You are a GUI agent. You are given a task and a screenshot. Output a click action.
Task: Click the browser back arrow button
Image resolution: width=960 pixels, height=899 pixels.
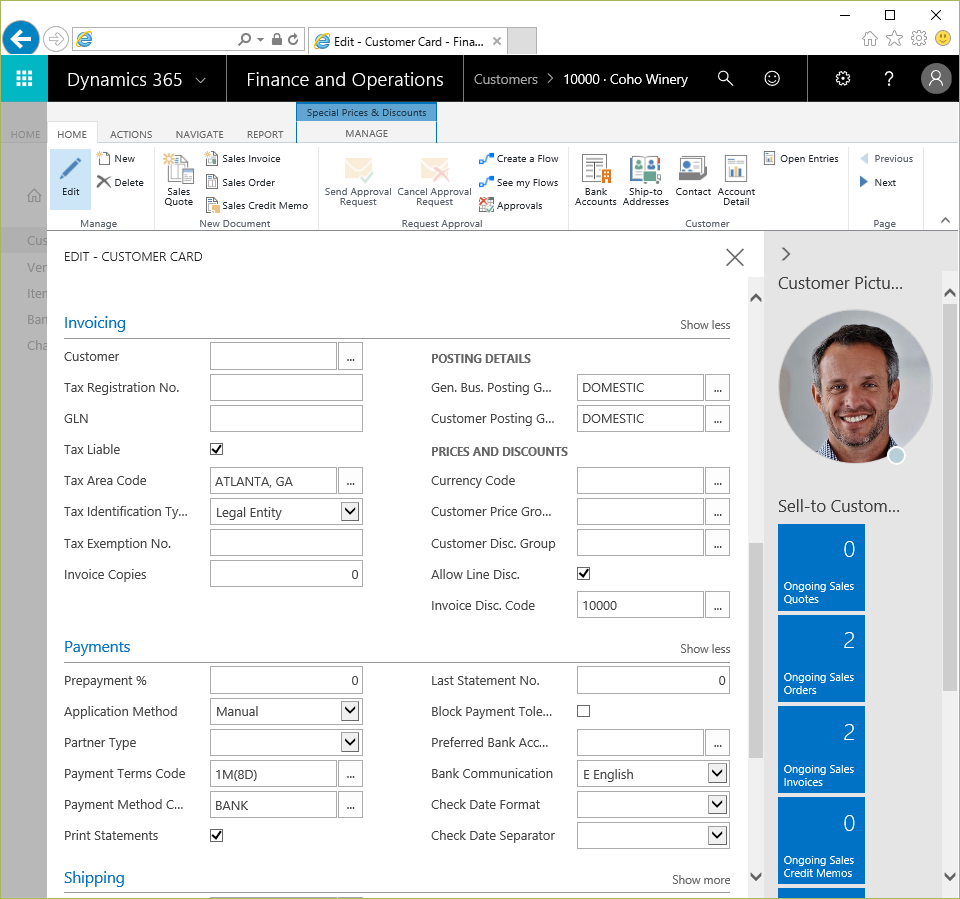pyautogui.click(x=21, y=40)
